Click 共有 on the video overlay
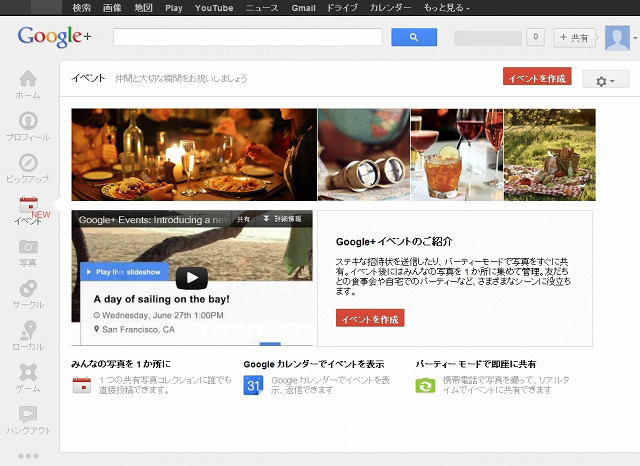Viewport: 640px width, 466px height. [243, 219]
